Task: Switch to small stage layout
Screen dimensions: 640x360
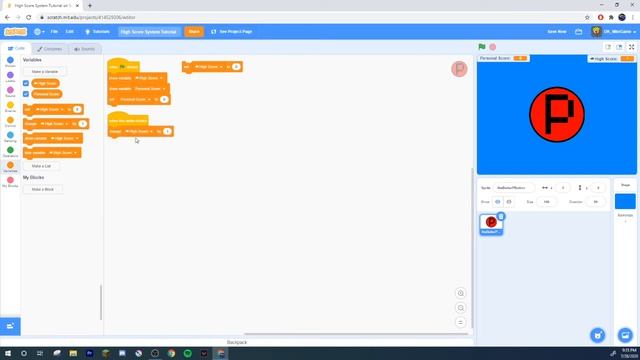Action: (x=608, y=47)
